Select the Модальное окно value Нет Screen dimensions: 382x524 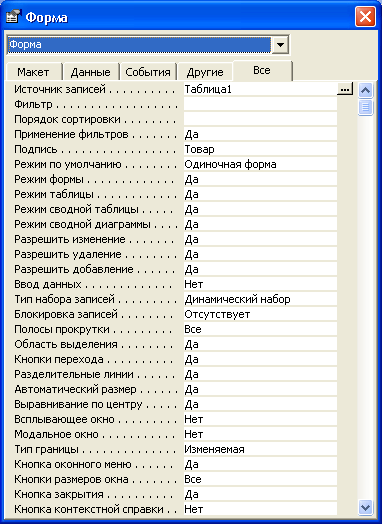pyautogui.click(x=260, y=434)
